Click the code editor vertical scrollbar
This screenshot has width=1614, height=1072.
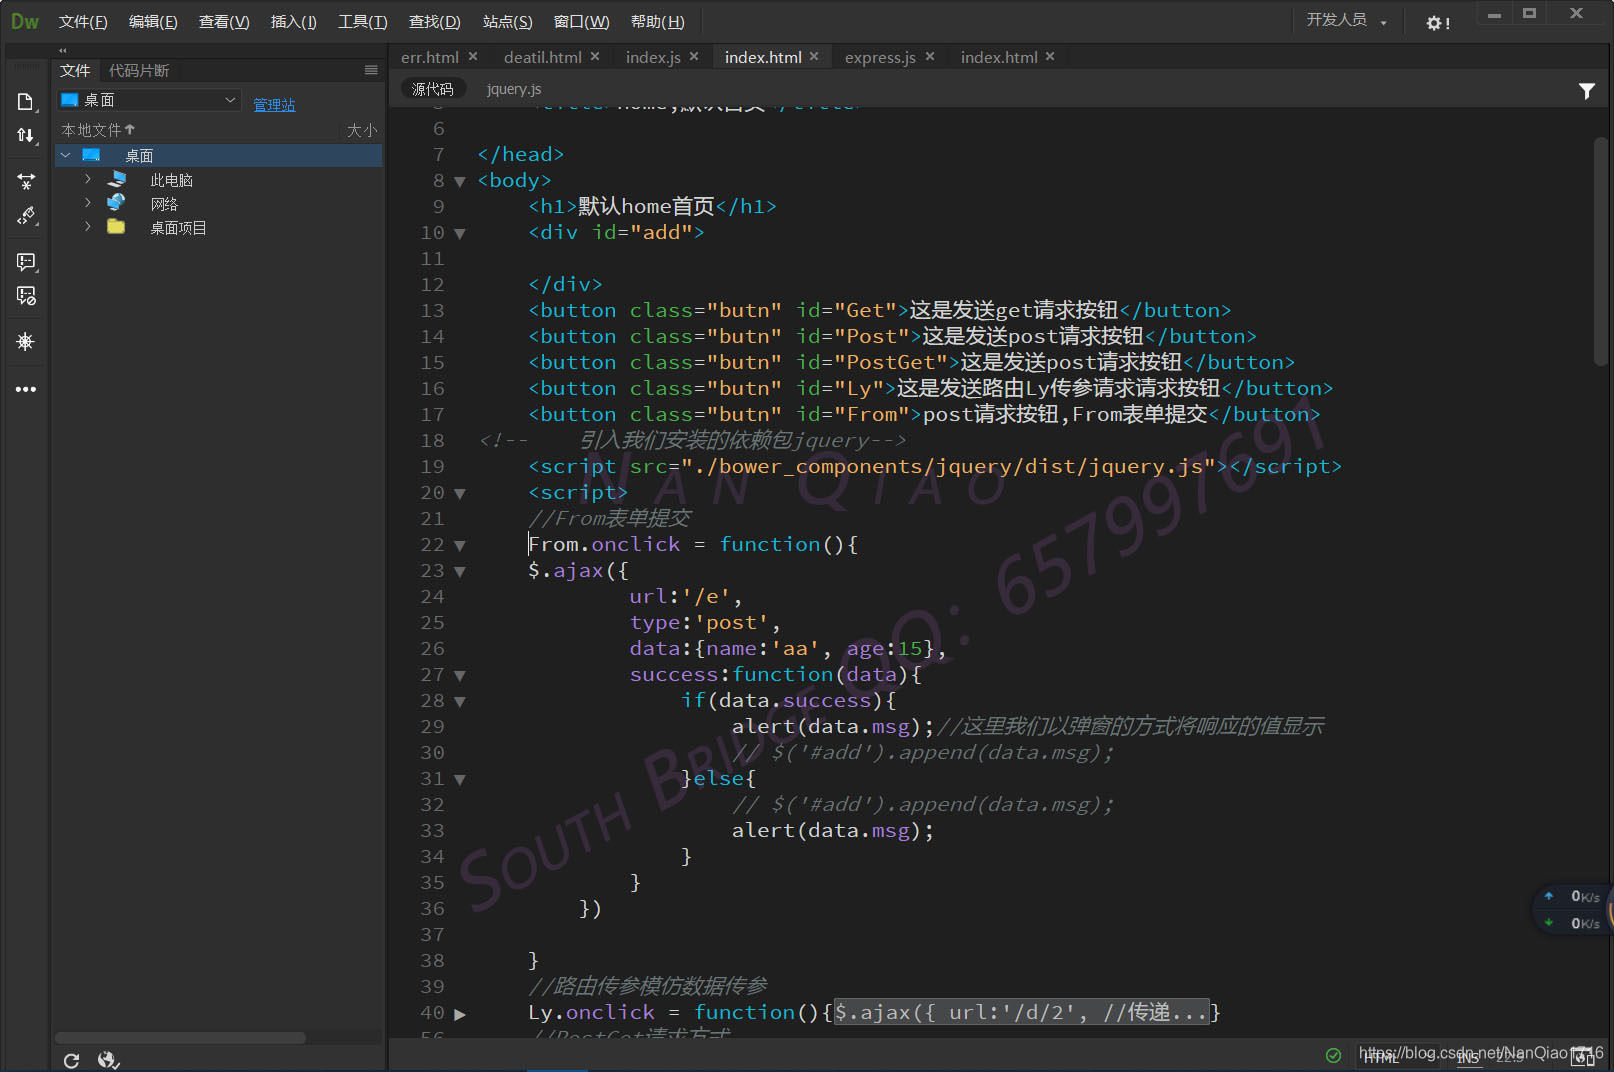coord(1601,250)
